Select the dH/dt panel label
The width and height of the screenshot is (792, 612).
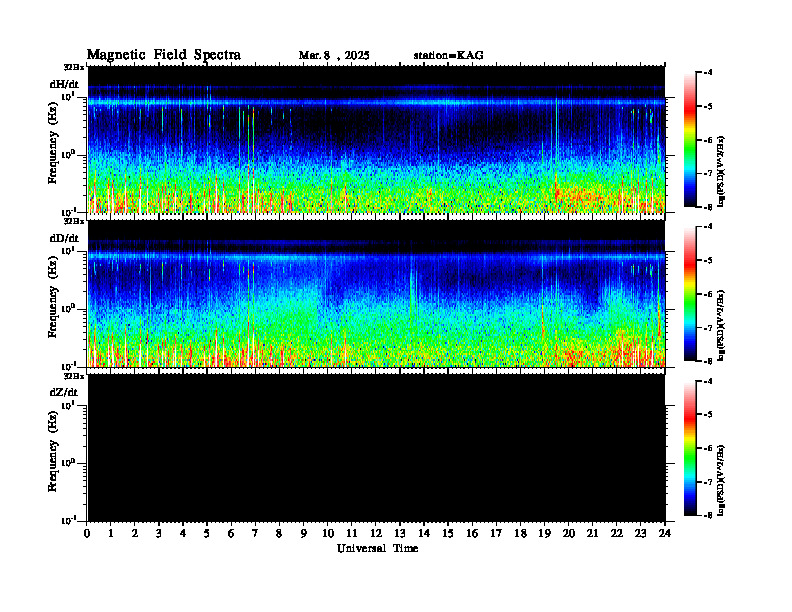[x=64, y=84]
